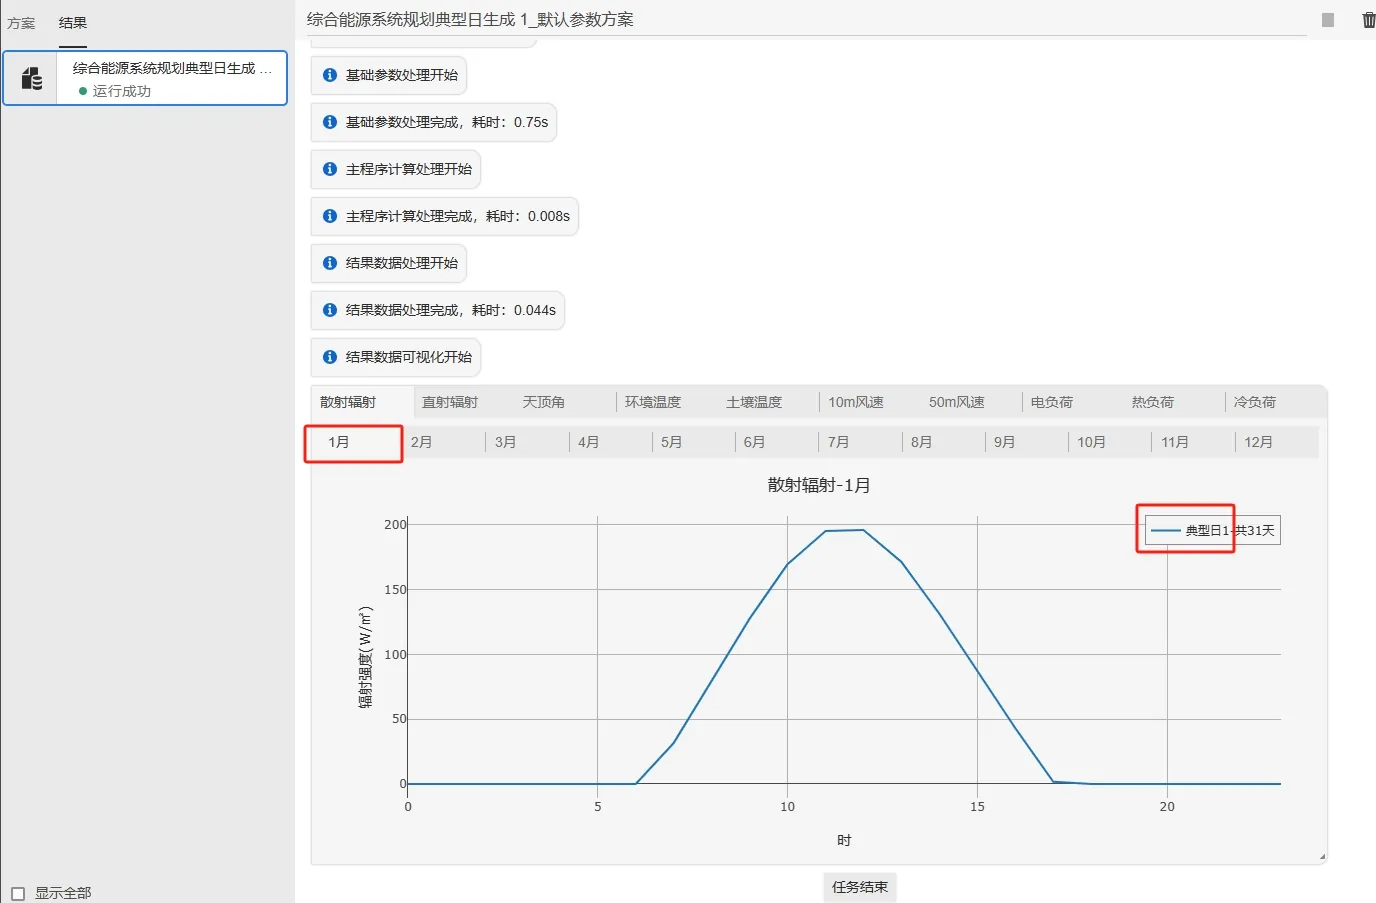Viewport: 1376px width, 903px height.
Task: Click the chart resize handle in corner
Action: 1322,857
